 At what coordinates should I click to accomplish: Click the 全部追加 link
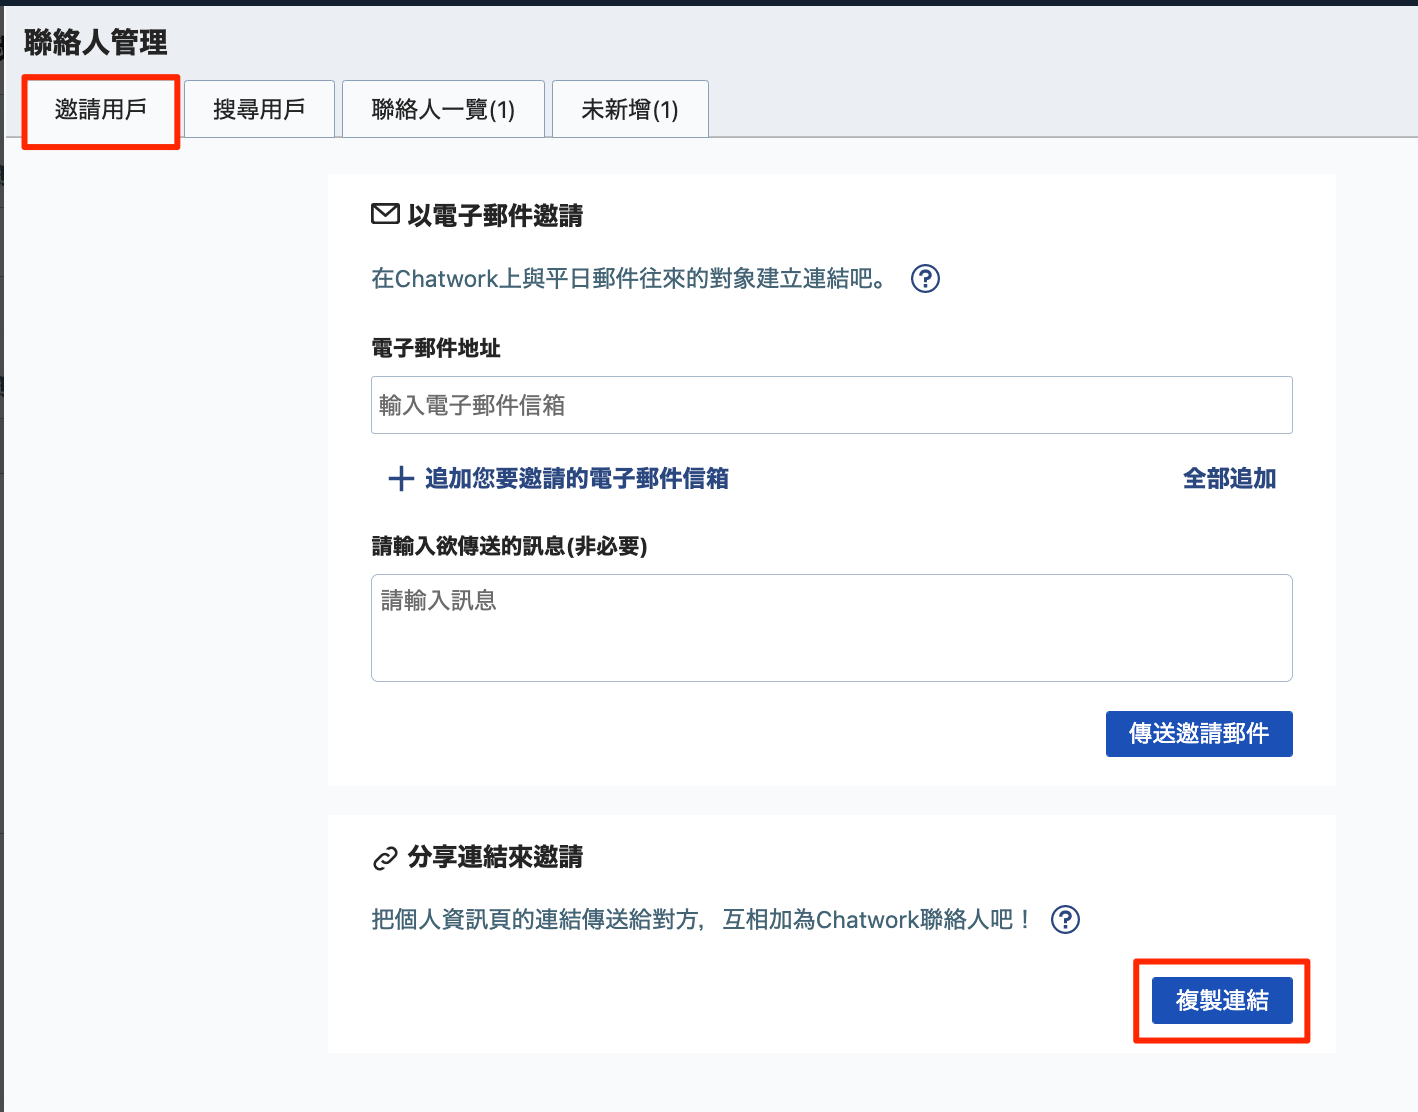(1229, 478)
